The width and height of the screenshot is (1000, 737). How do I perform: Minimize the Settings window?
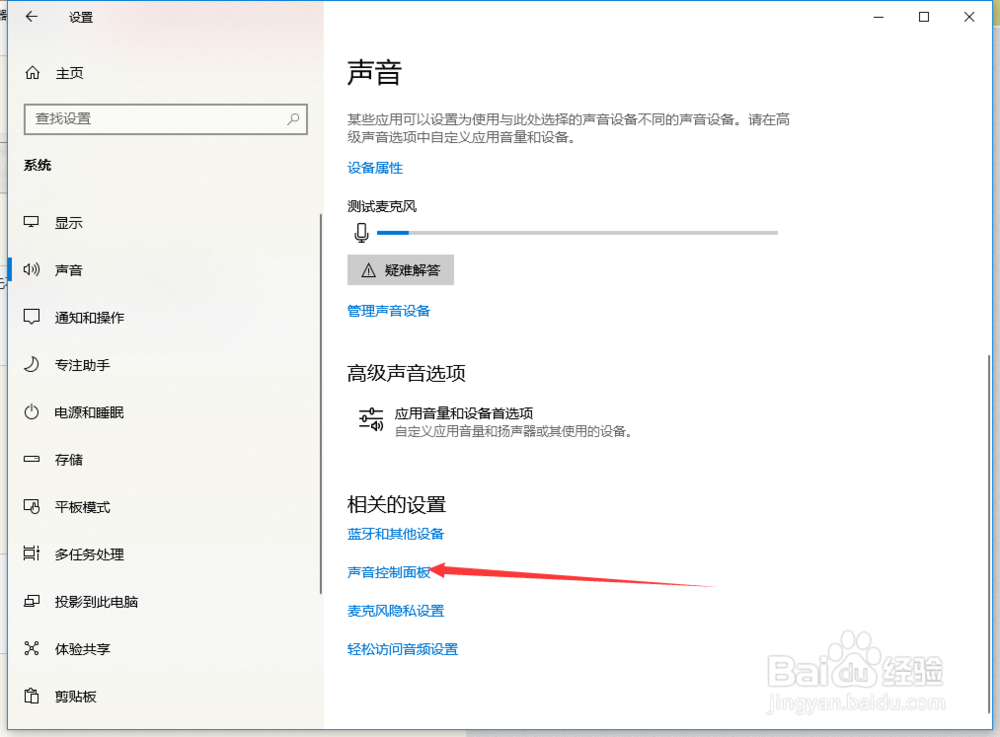click(879, 17)
